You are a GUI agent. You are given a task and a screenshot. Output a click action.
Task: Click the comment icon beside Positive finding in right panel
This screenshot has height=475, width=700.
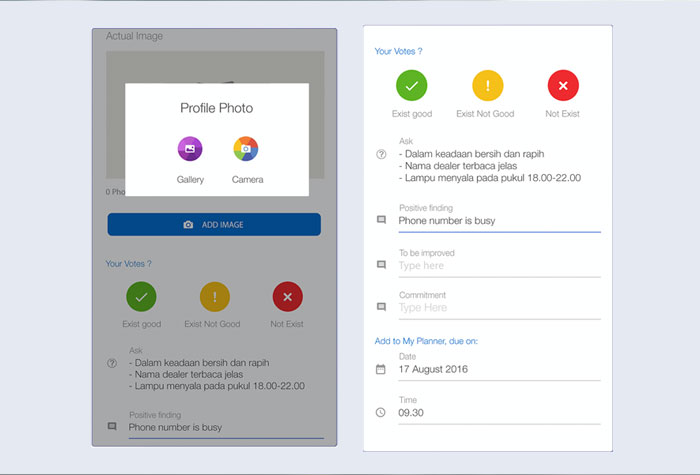pyautogui.click(x=381, y=219)
